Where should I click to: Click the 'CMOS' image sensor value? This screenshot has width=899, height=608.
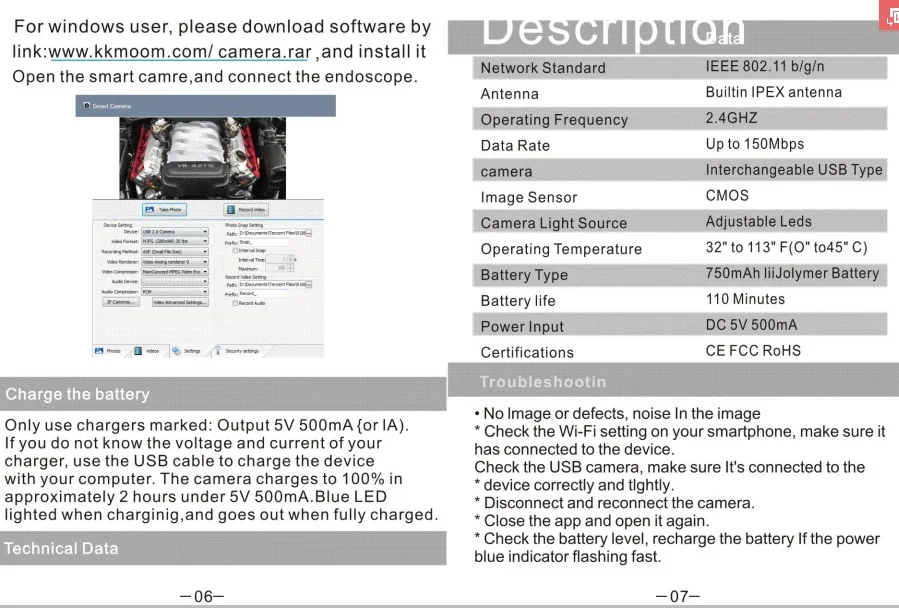click(x=727, y=196)
